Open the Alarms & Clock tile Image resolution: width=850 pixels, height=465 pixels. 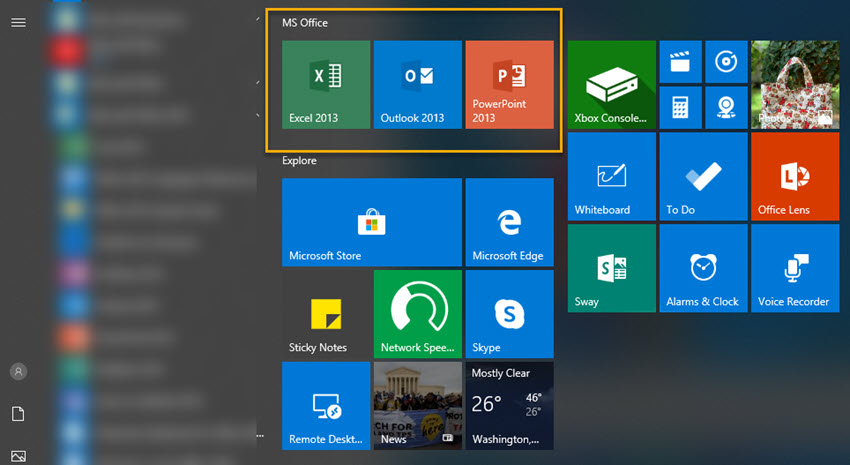703,268
